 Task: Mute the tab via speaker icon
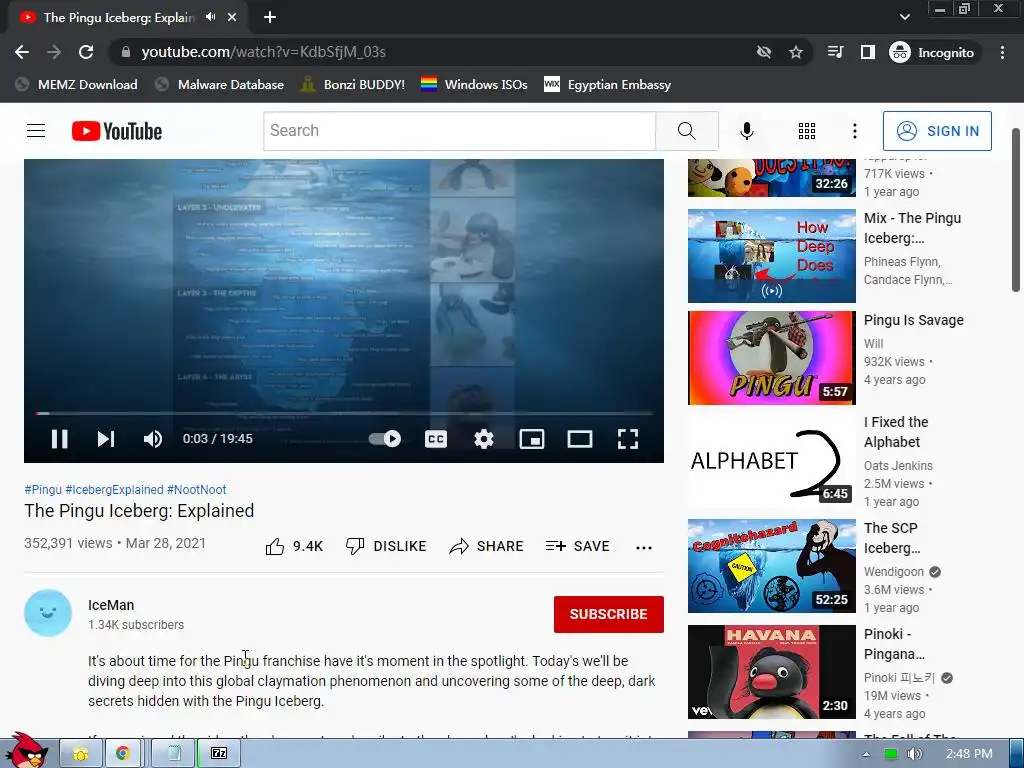pos(210,17)
